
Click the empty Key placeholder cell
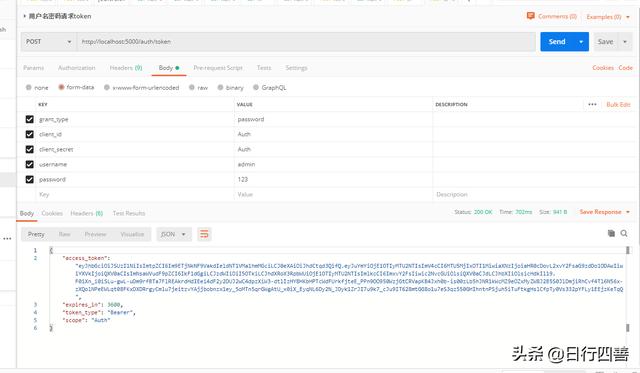pyautogui.click(x=135, y=195)
